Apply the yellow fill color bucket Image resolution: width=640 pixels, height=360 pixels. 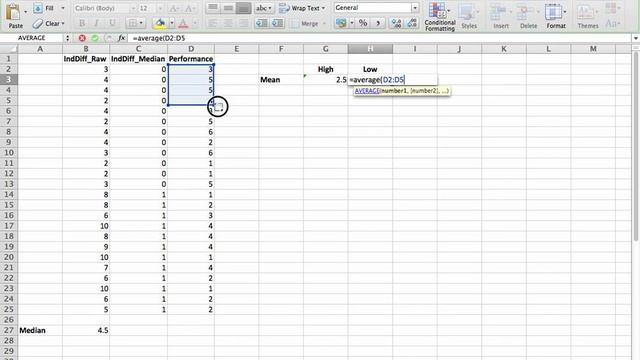(x=160, y=23)
